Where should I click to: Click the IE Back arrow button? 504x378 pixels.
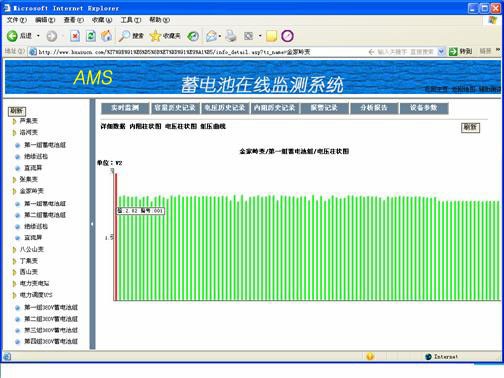point(12,36)
